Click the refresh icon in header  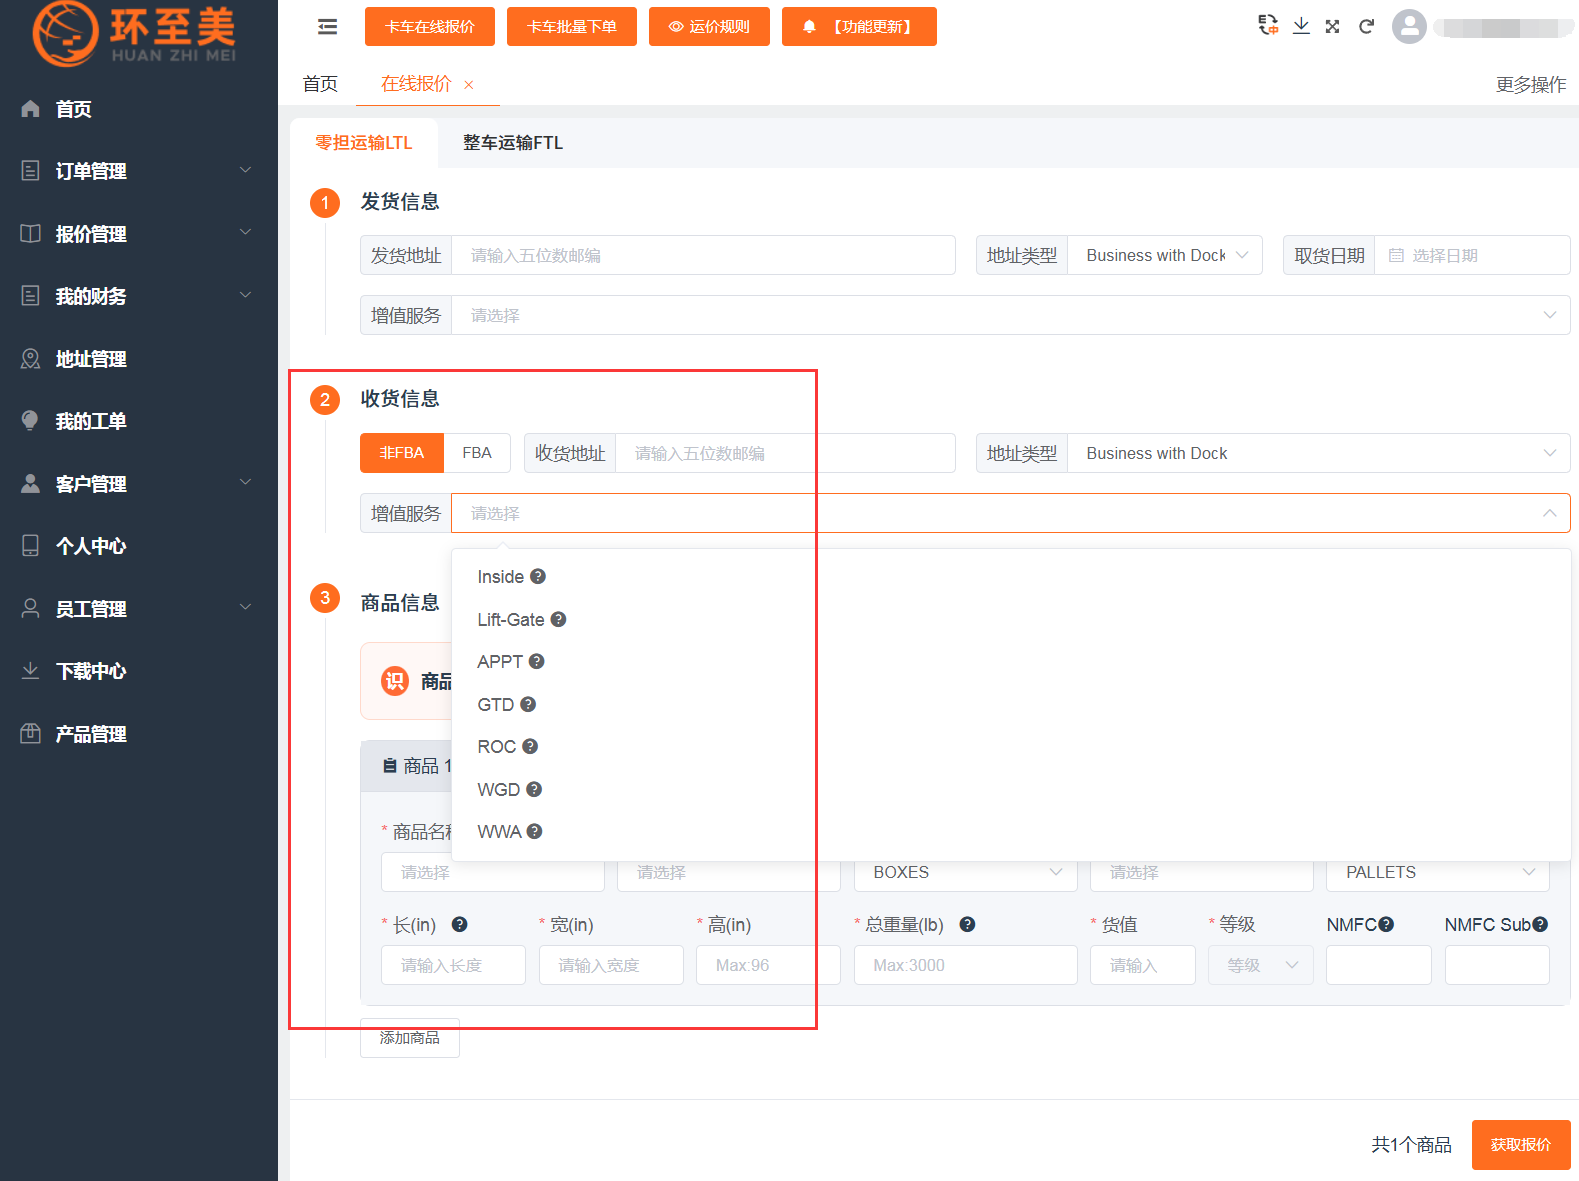(x=1366, y=27)
